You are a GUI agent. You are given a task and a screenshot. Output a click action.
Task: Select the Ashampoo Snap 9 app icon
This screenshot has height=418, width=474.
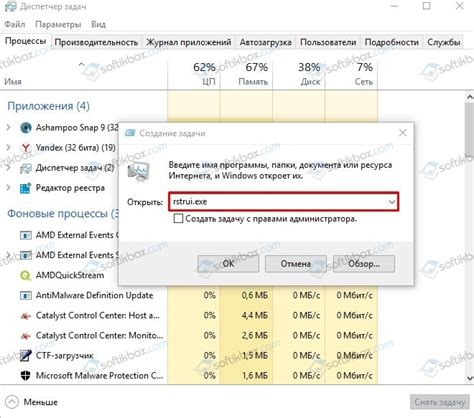coord(26,128)
